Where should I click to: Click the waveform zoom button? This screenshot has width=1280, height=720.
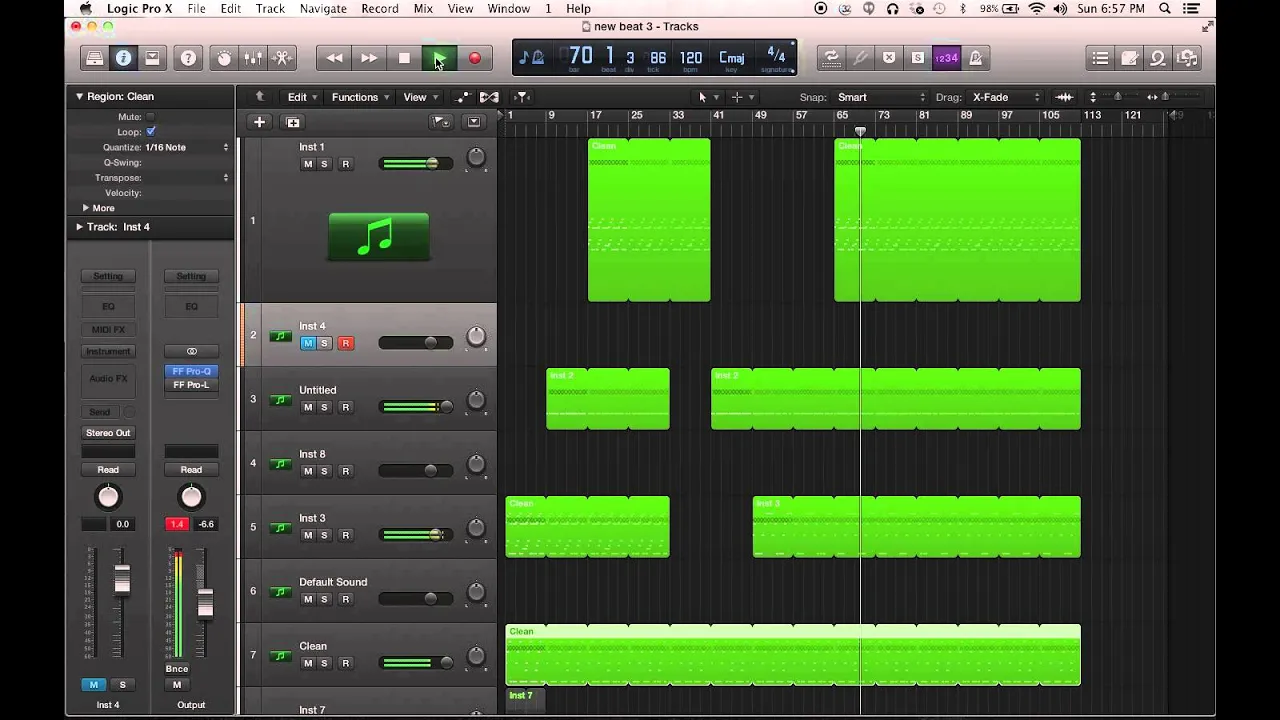(x=1064, y=97)
